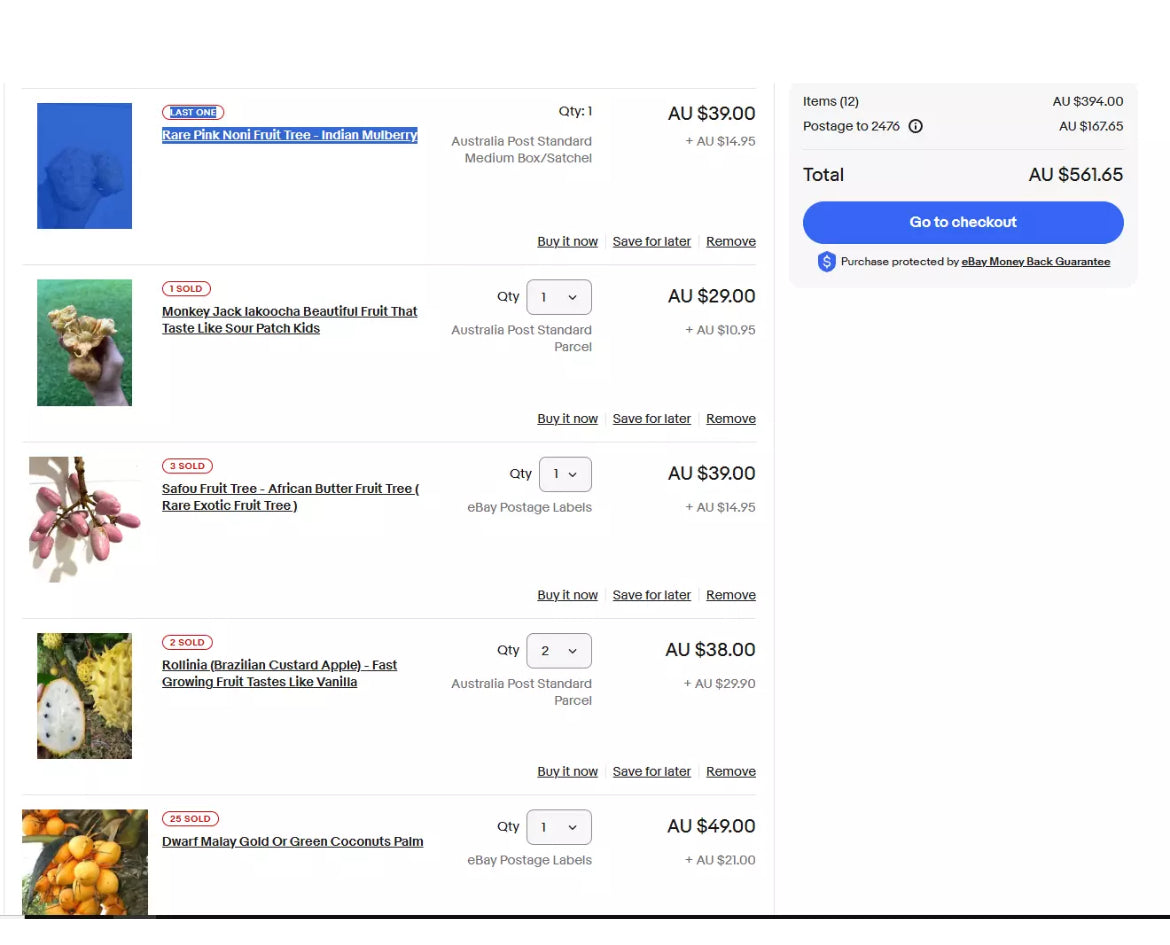Screen dimensions: 1170x945
Task: Click the Go to checkout button
Action: [x=963, y=222]
